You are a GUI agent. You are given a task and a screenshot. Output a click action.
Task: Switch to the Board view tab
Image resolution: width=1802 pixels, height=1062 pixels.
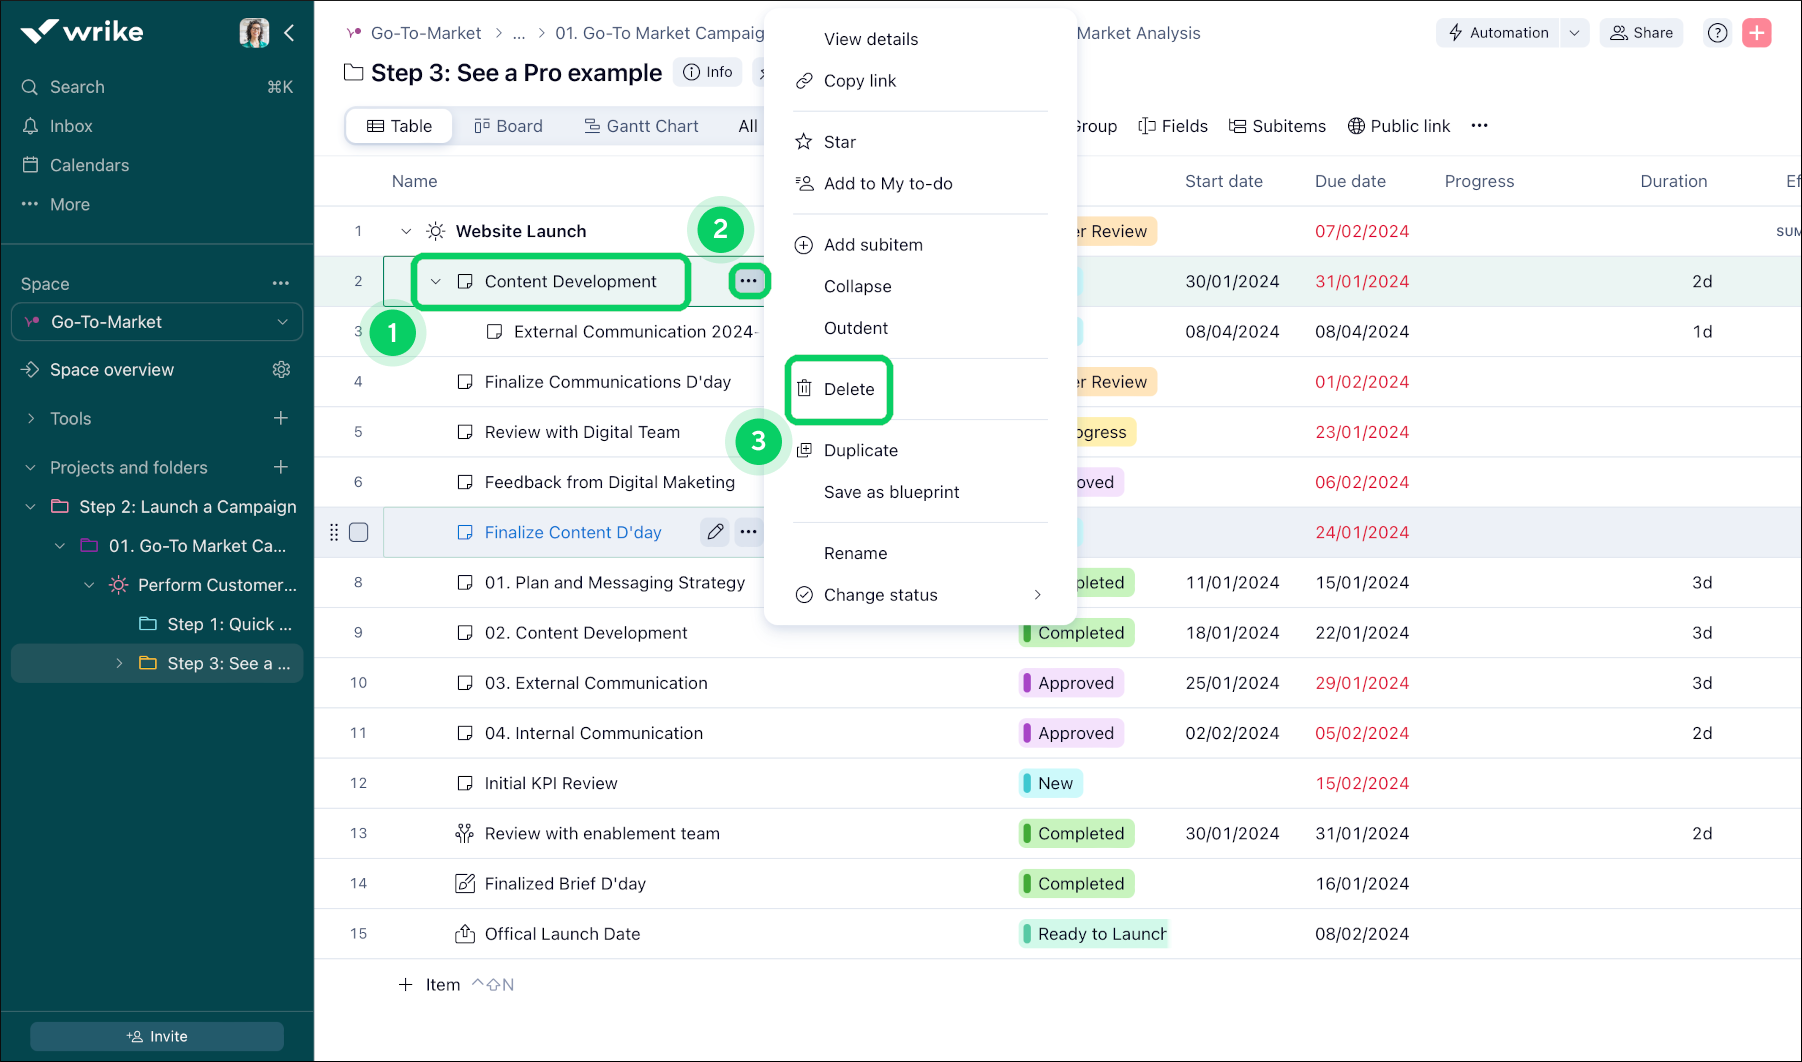click(x=508, y=126)
